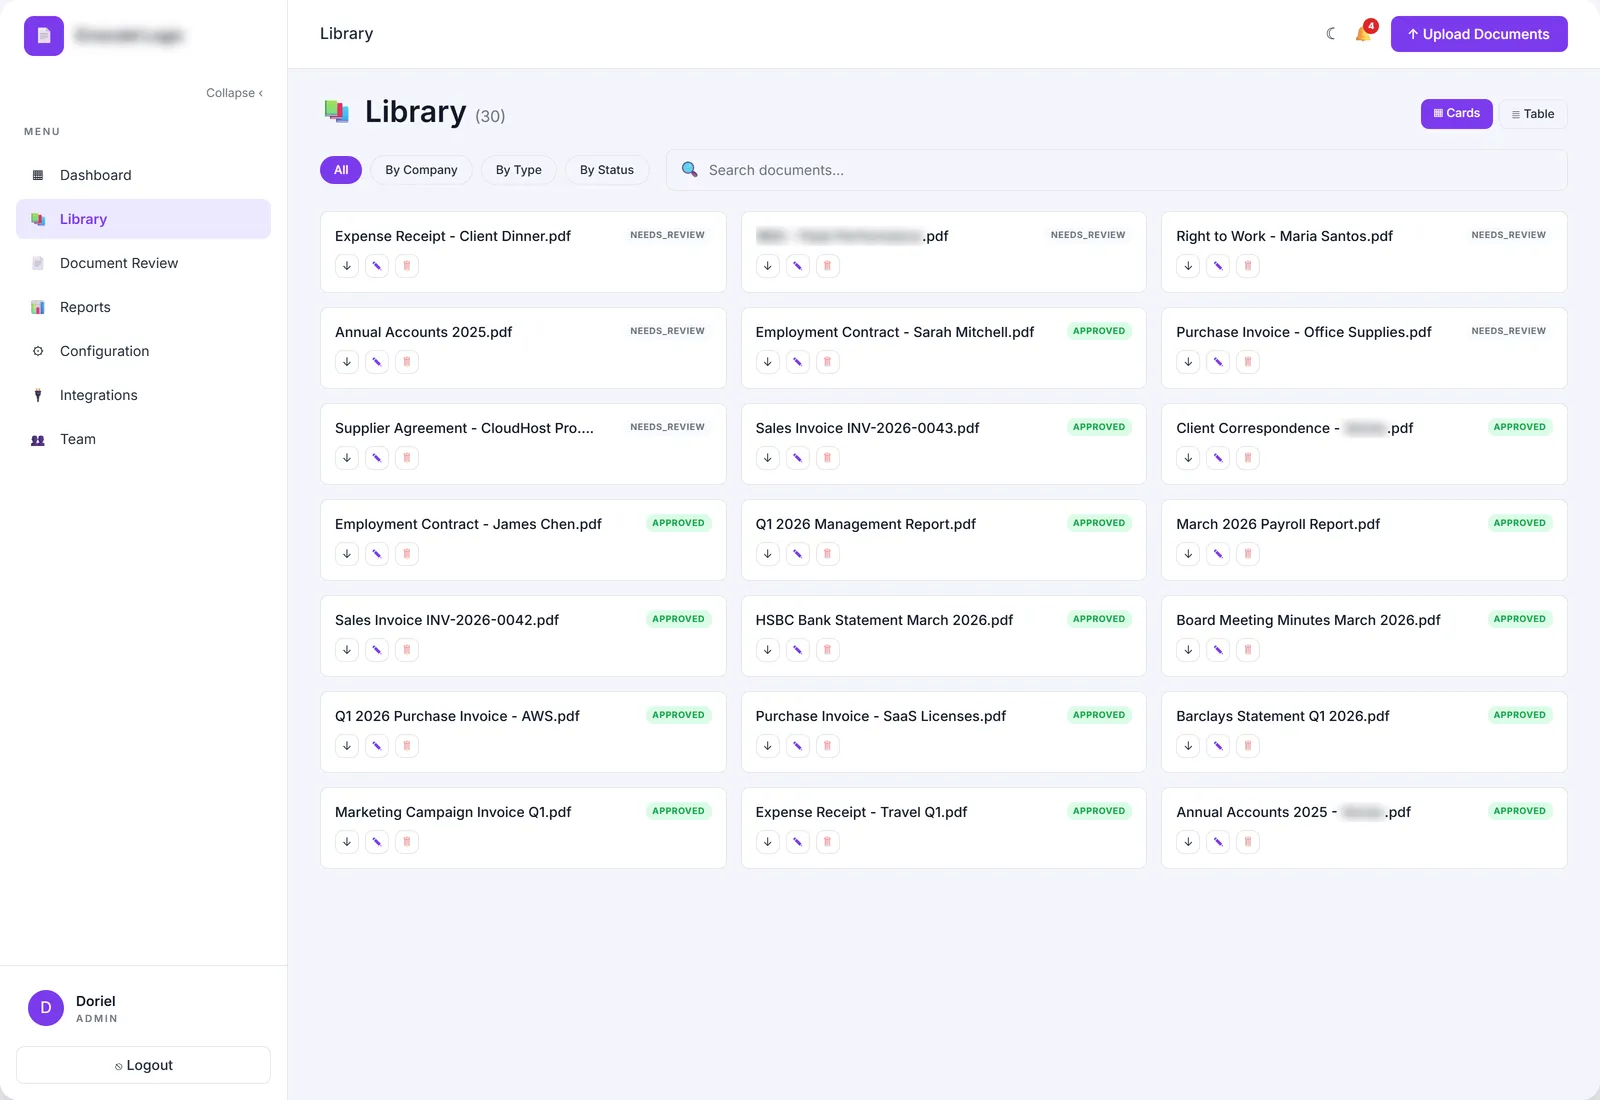Edit Sales Invoice INV-2026-0042.pdf
Viewport: 1600px width, 1100px height.
coord(377,650)
